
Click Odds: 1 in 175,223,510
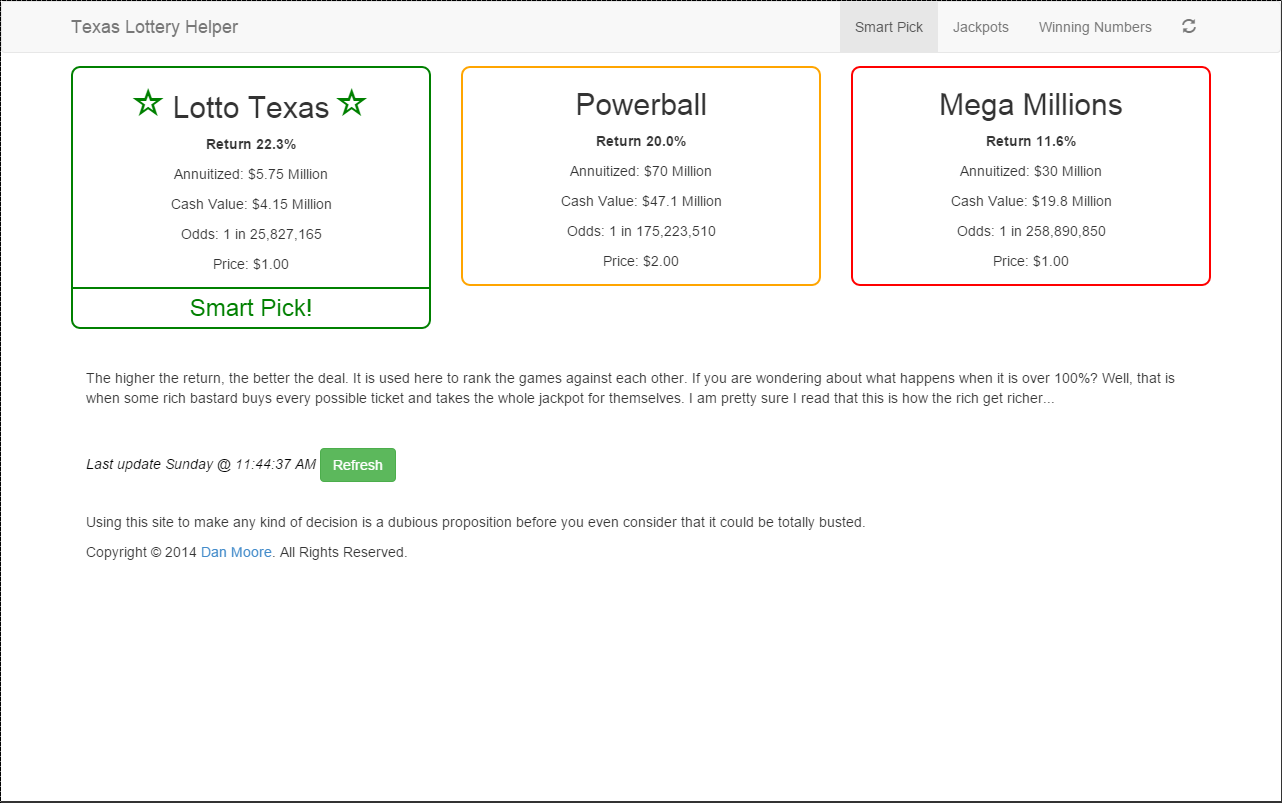641,231
